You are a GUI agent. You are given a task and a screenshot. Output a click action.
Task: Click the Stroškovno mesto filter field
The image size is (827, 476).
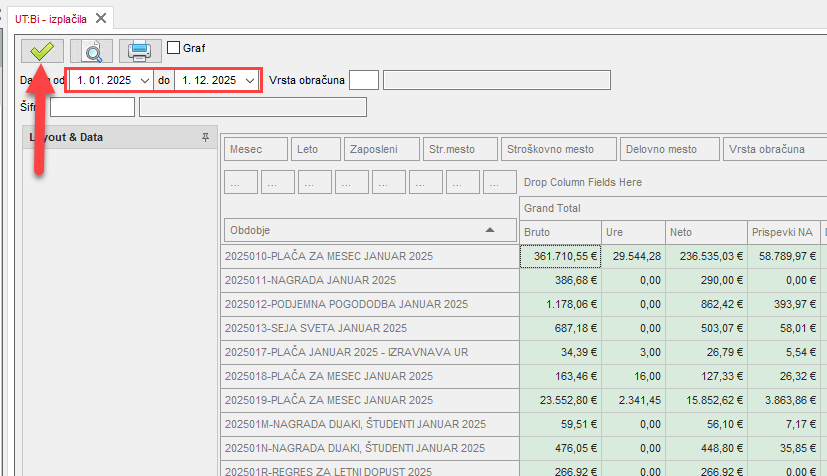pos(559,149)
